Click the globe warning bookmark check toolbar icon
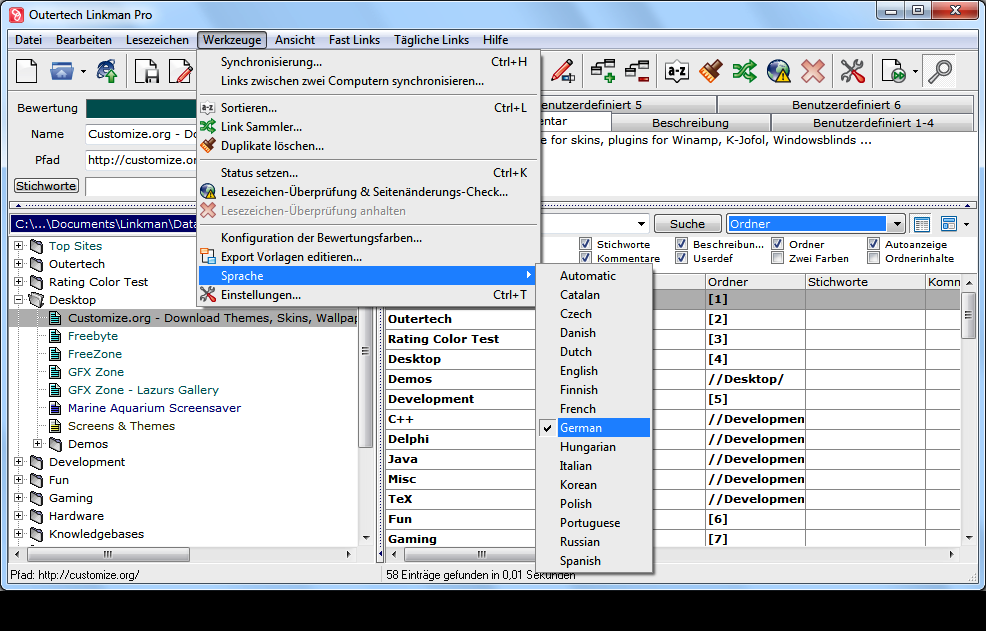This screenshot has height=631, width=986. tap(778, 71)
